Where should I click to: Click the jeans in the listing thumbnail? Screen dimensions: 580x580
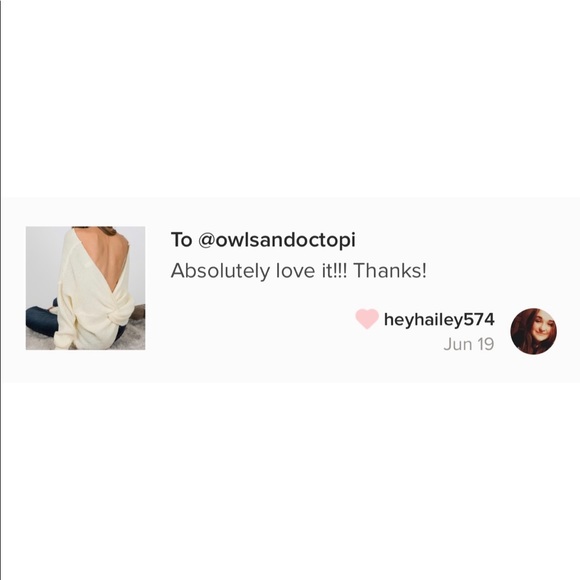[41, 320]
